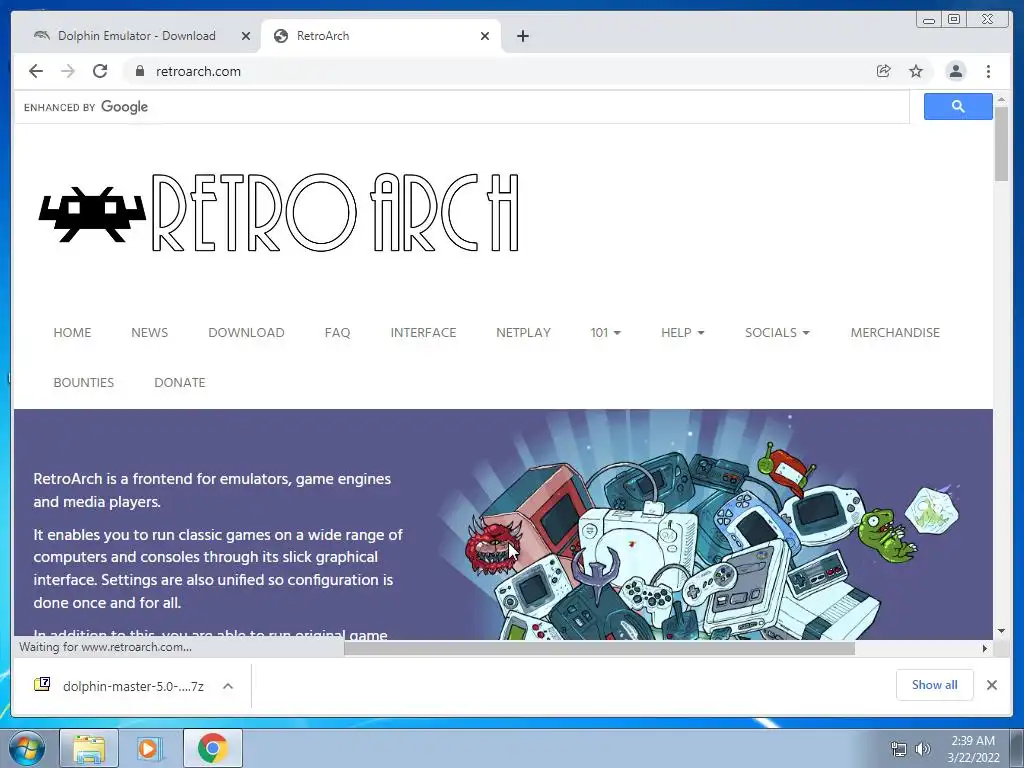Open the Chrome profile avatar

tap(955, 71)
